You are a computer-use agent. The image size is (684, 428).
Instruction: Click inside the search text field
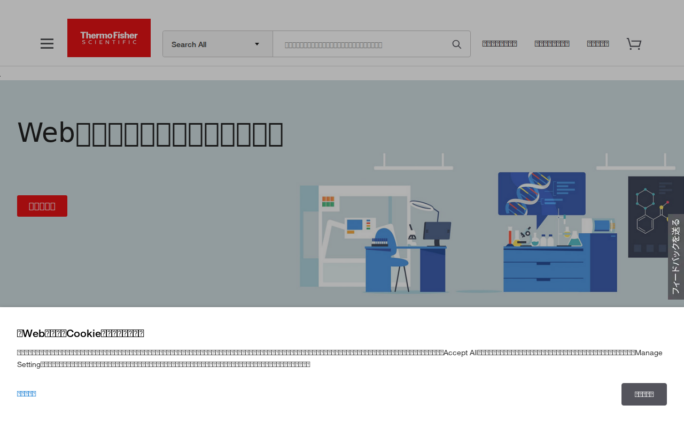pyautogui.click(x=360, y=44)
